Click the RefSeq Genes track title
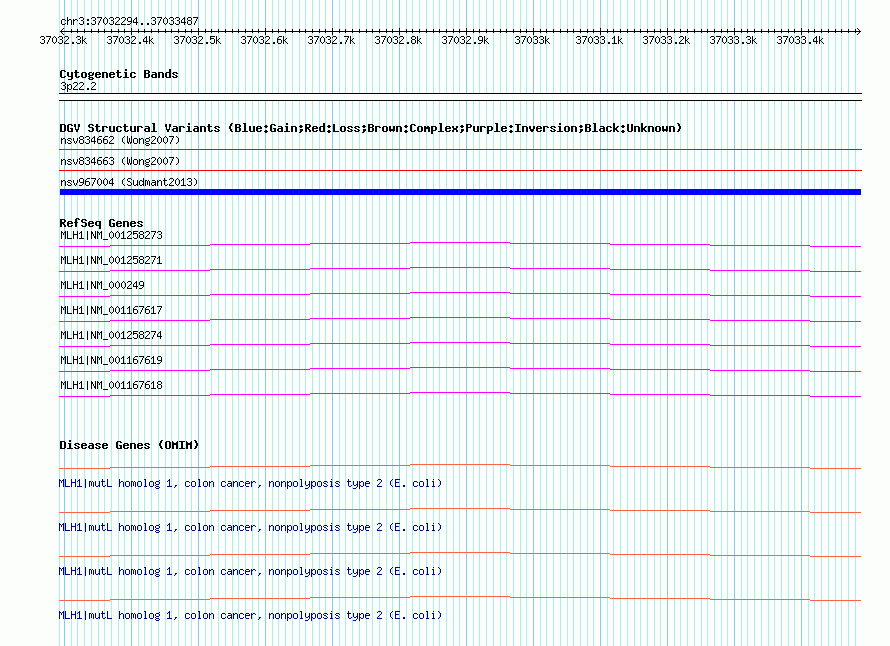 click(101, 223)
